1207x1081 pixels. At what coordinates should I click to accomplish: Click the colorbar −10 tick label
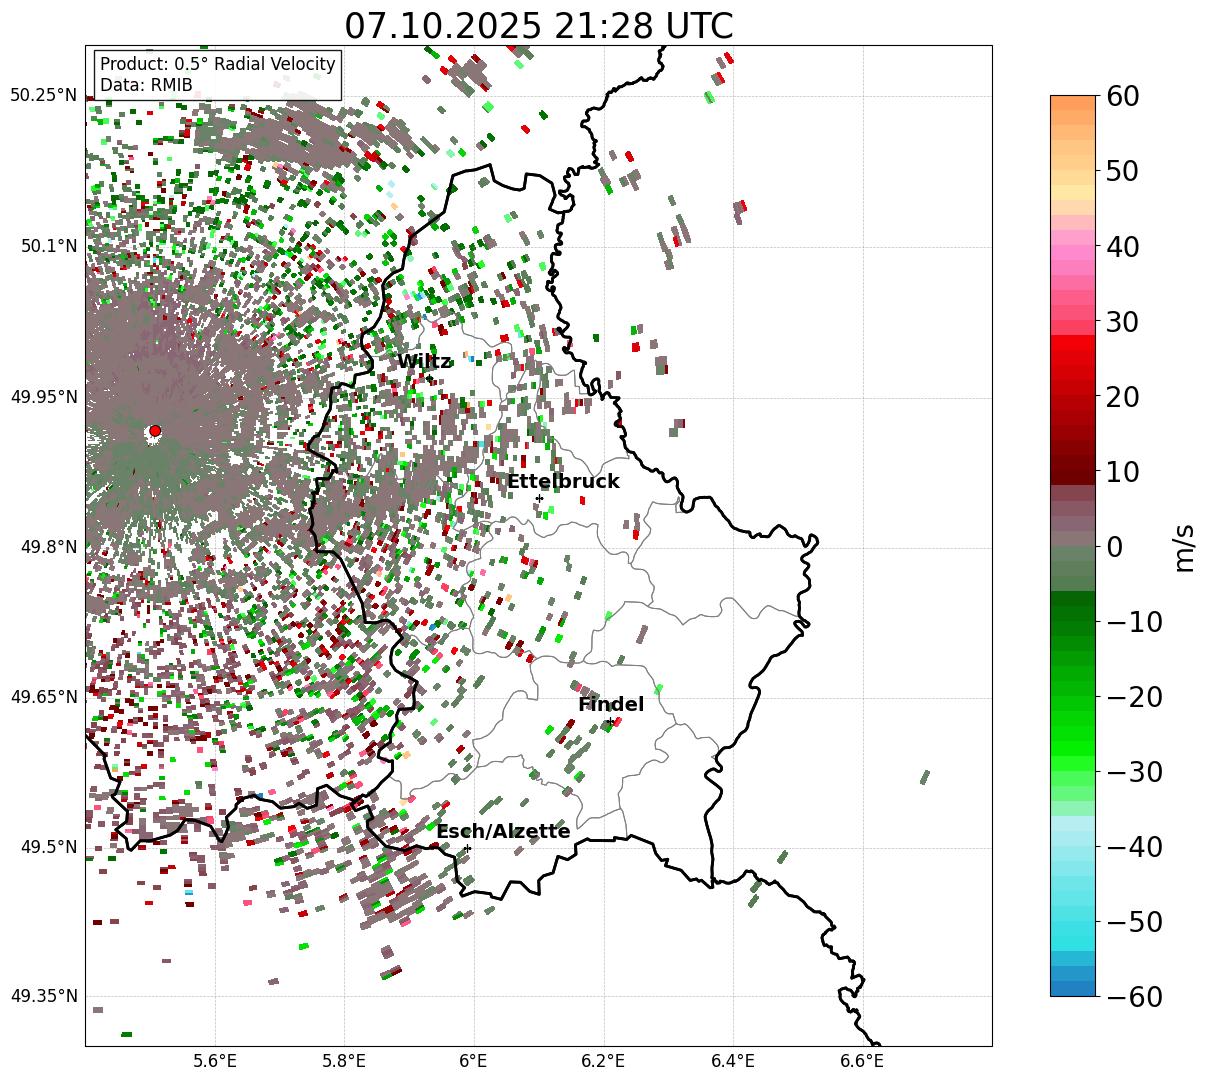pyautogui.click(x=1134, y=622)
